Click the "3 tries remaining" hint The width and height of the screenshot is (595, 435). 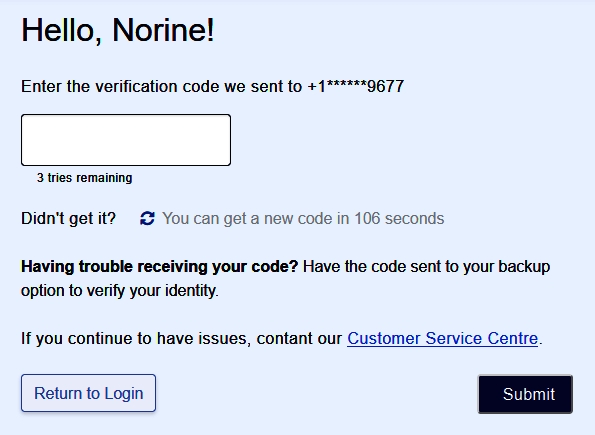coord(85,178)
